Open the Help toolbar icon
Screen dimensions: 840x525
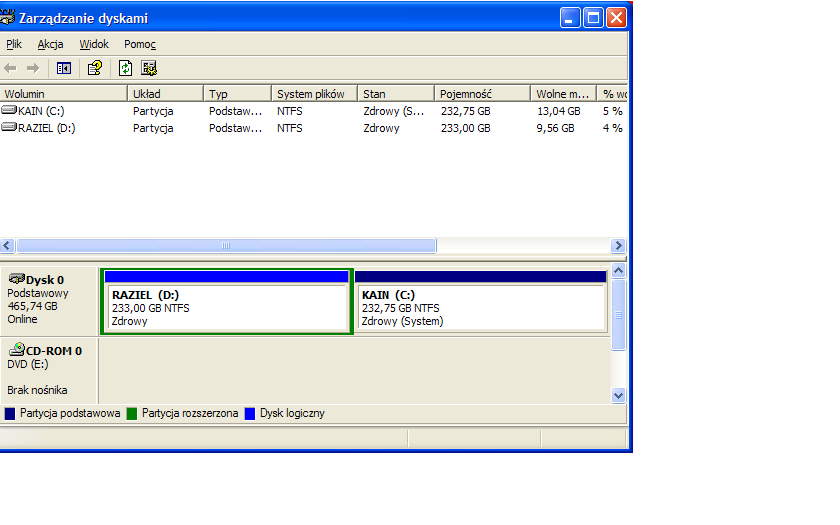point(95,68)
